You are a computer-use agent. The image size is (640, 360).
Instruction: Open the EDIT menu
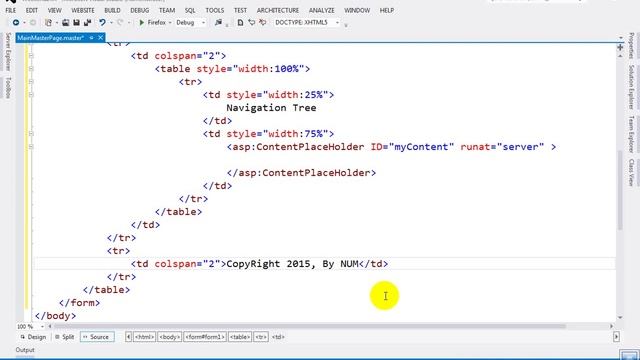pyautogui.click(x=31, y=10)
